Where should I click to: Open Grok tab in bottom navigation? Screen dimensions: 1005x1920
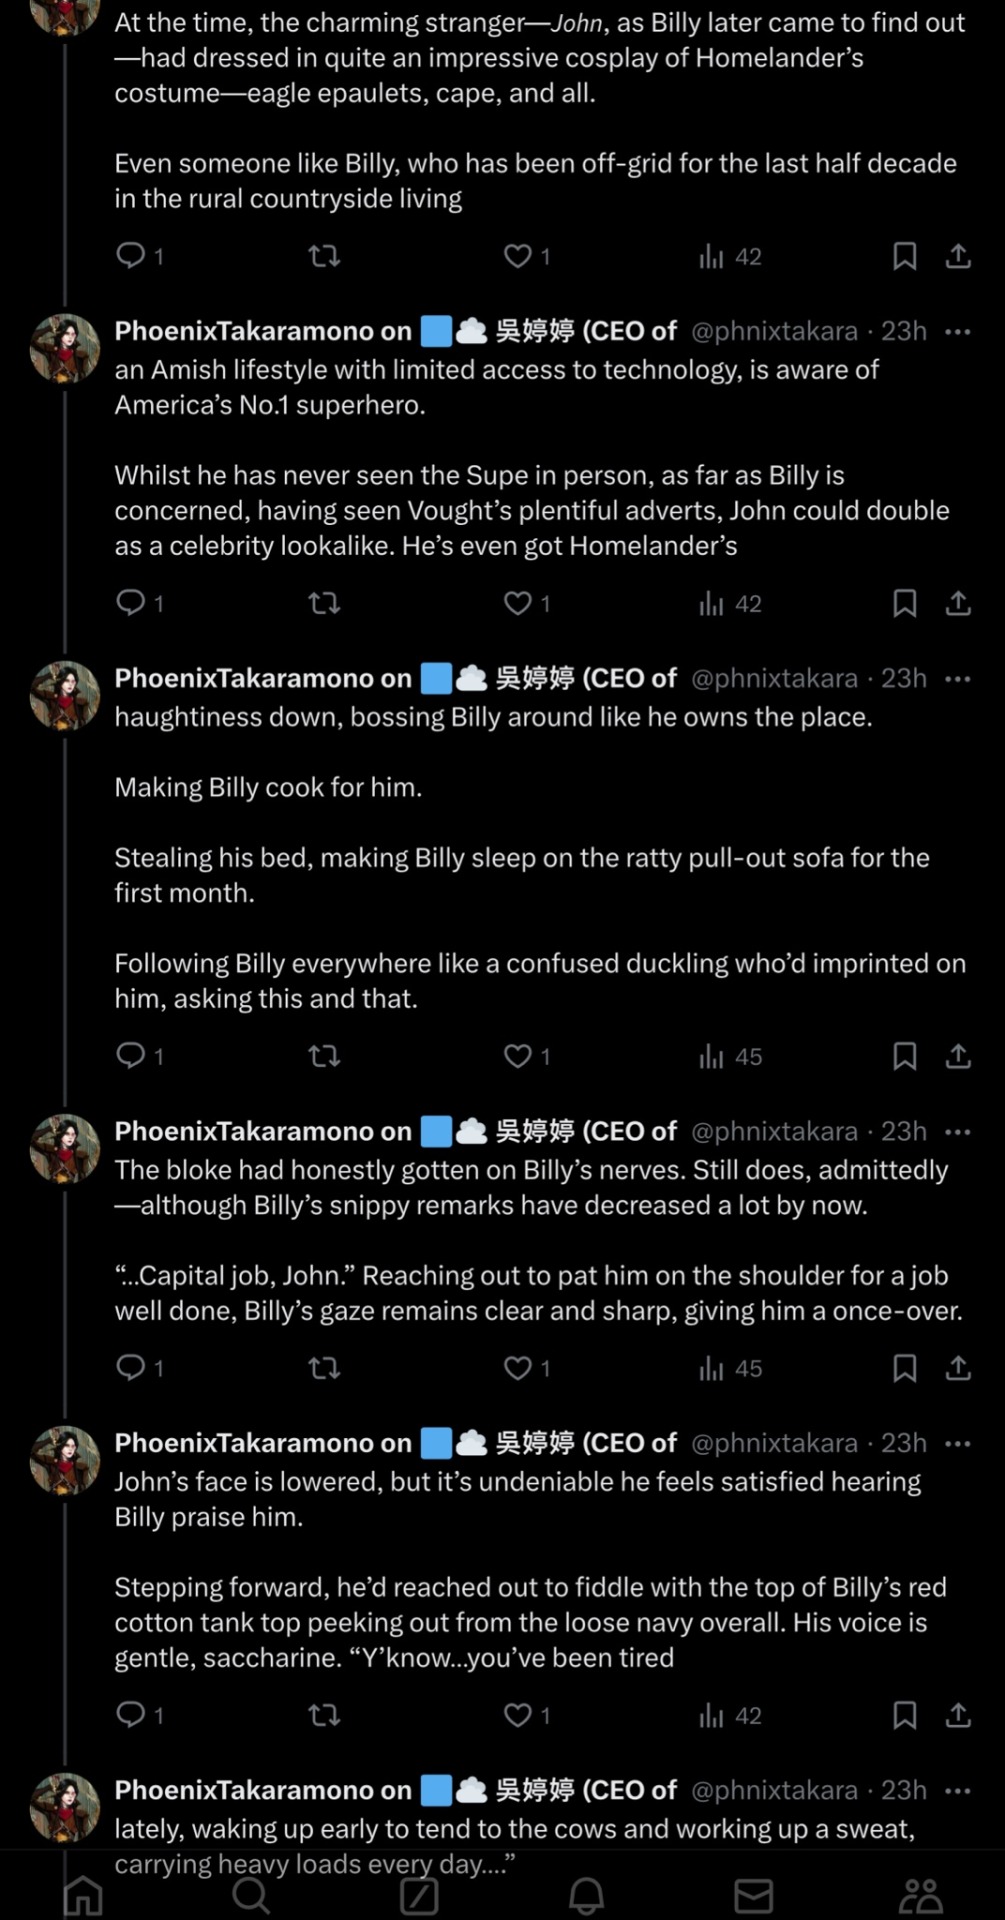[x=418, y=1895]
